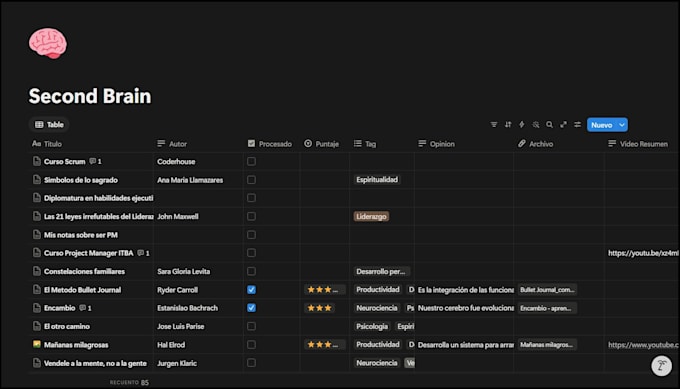680x389 pixels.
Task: Check Procesado for Vendele a la mente
Action: [x=251, y=363]
